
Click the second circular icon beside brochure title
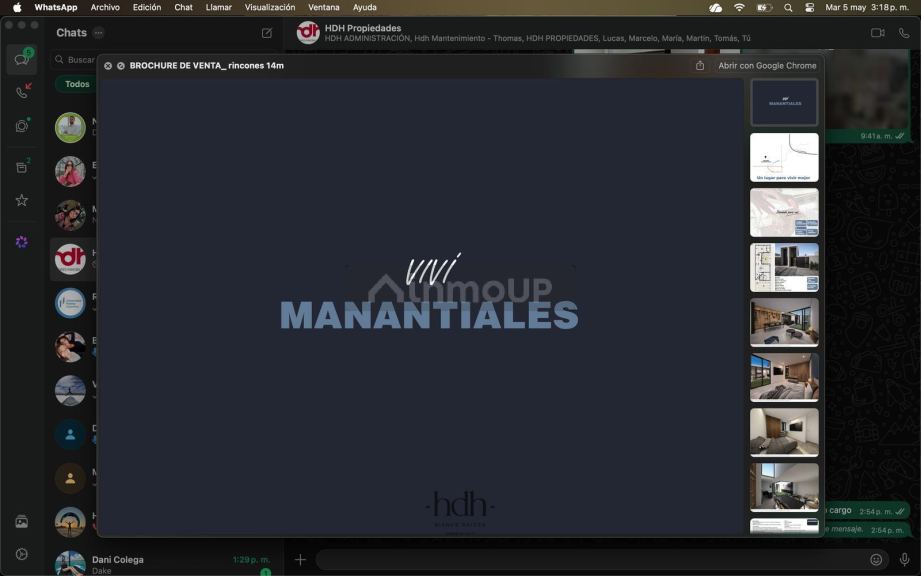[x=120, y=66]
